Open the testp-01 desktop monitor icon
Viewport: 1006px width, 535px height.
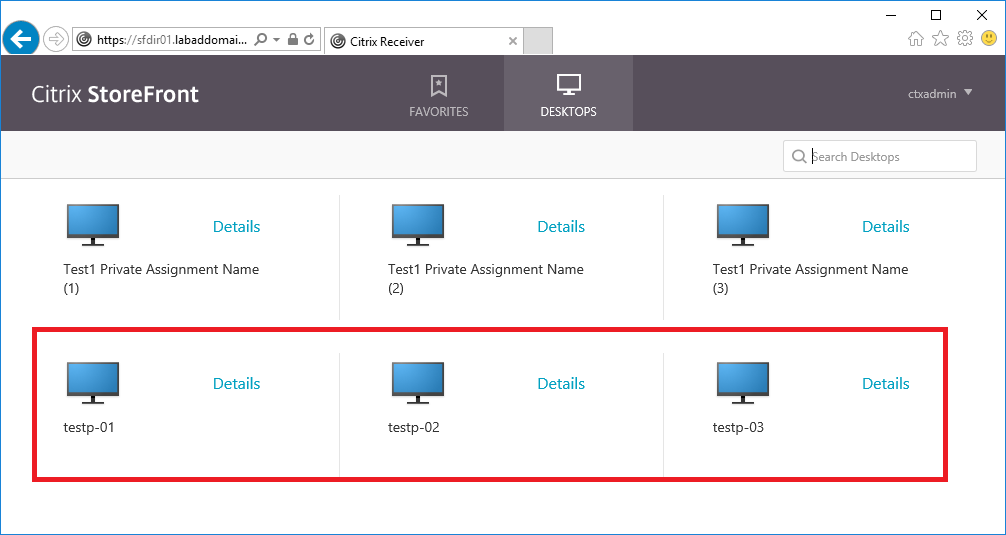click(x=93, y=383)
